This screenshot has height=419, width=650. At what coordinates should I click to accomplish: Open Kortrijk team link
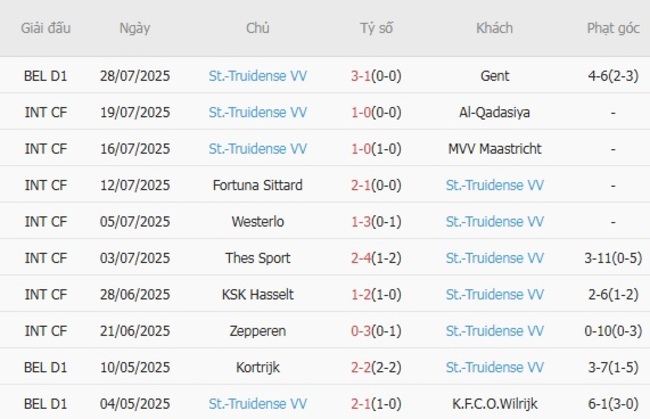pos(257,367)
